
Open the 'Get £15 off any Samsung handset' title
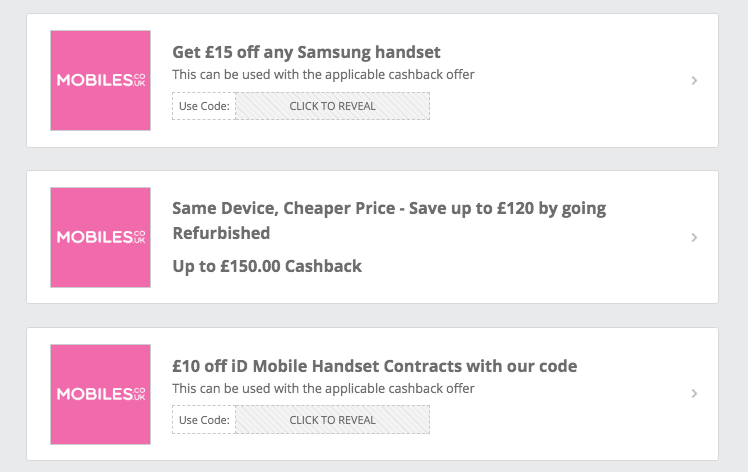coord(306,52)
